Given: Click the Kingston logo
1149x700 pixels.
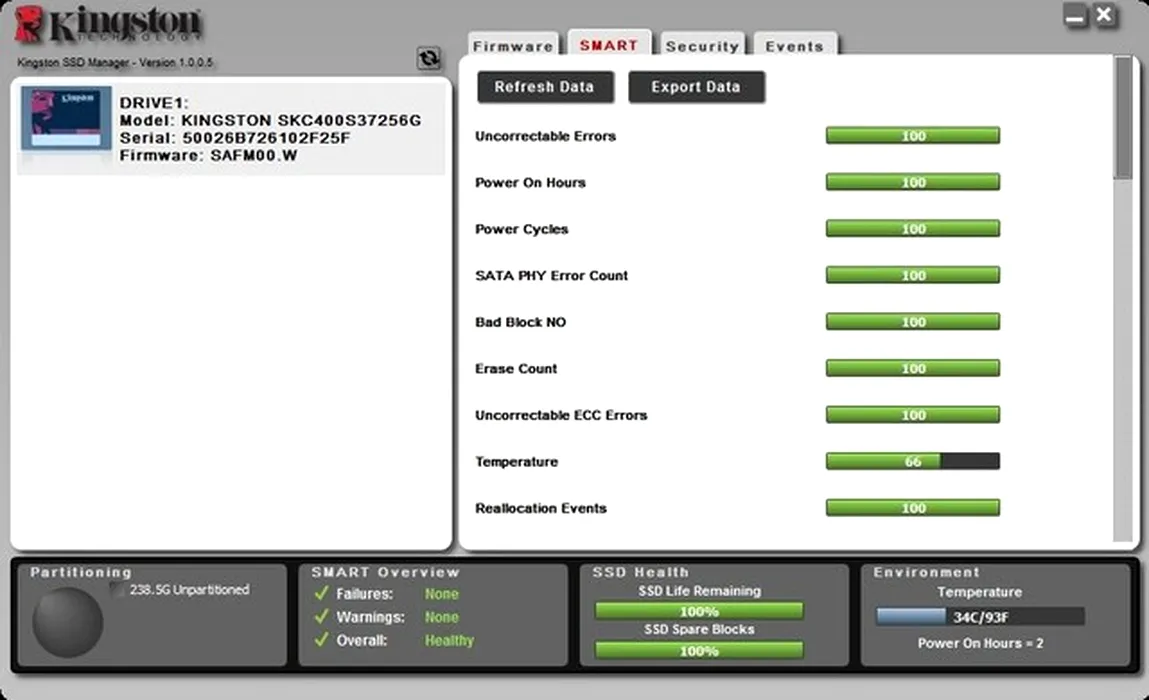Looking at the screenshot, I should click(109, 27).
